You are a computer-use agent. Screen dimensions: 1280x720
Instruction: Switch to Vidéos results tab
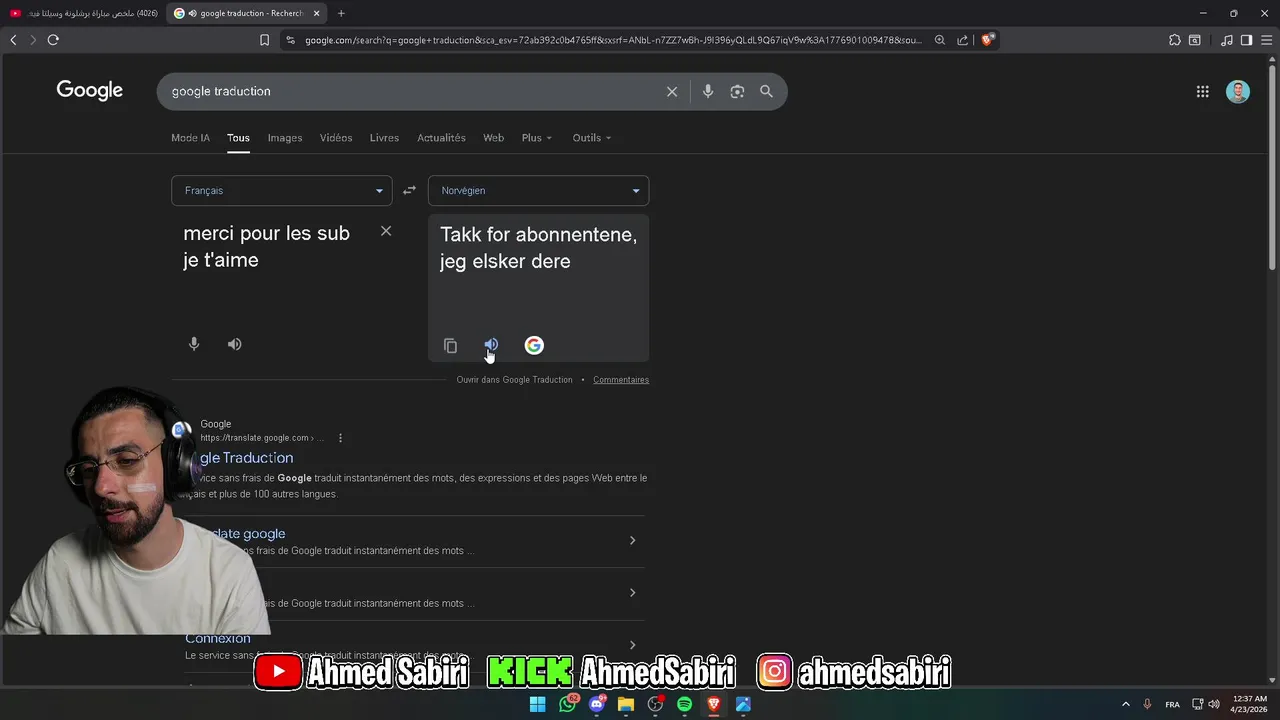click(x=336, y=138)
